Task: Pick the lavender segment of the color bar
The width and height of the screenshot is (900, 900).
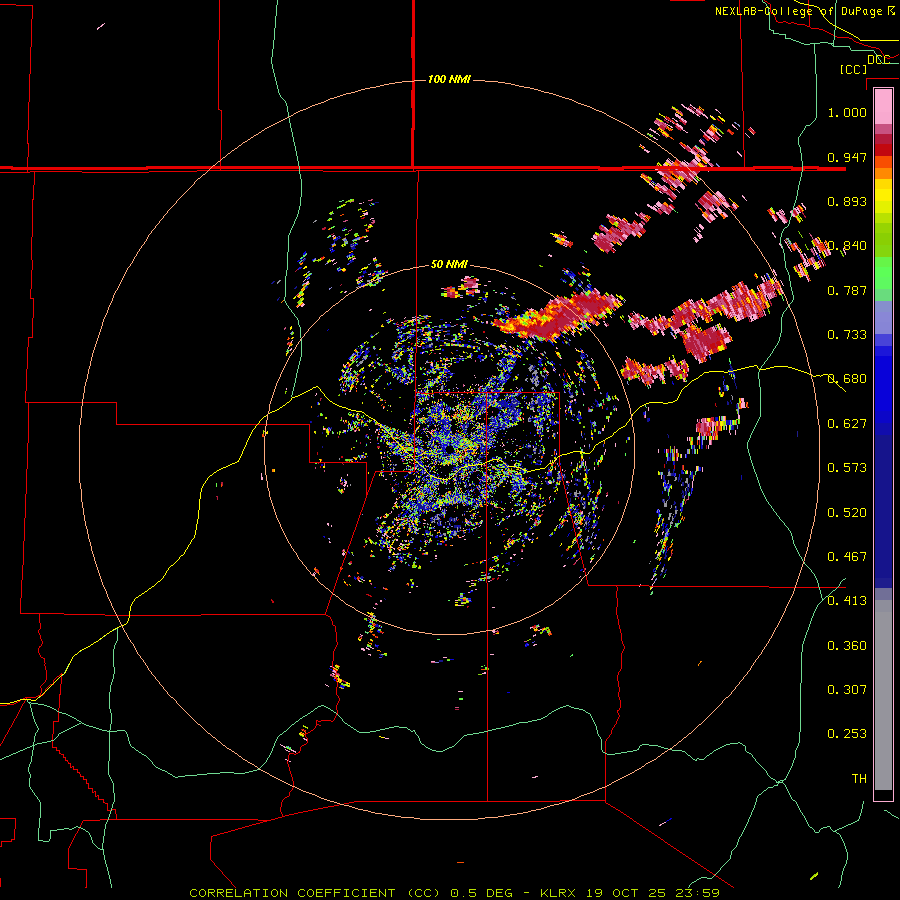Action: click(883, 317)
